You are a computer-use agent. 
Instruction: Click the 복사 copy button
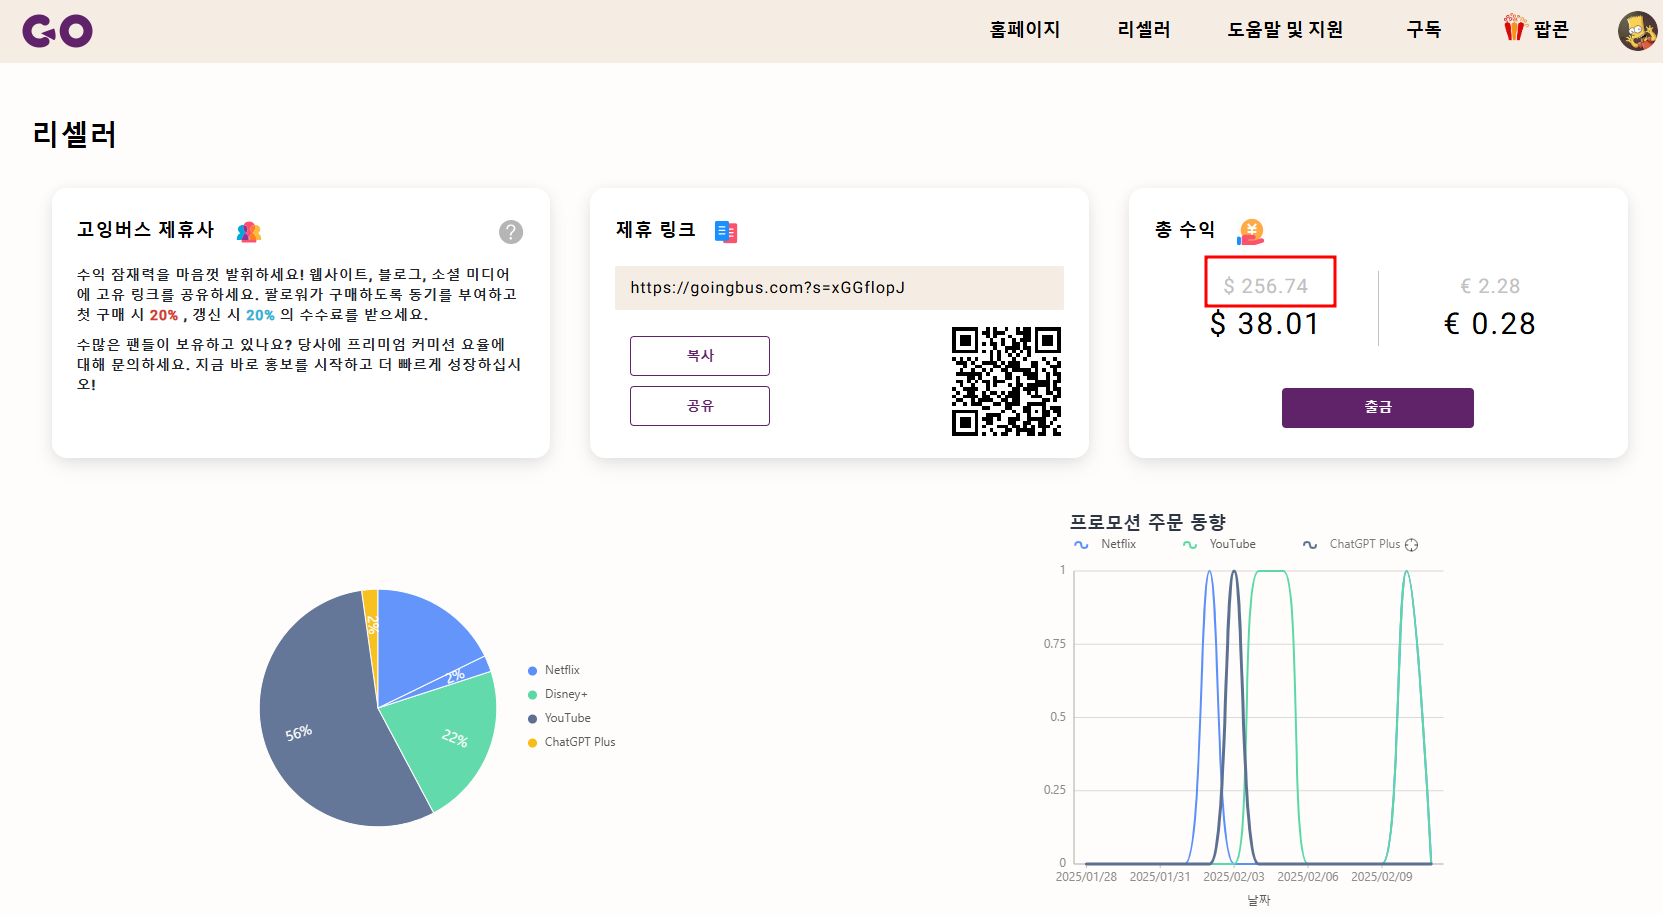pos(699,355)
